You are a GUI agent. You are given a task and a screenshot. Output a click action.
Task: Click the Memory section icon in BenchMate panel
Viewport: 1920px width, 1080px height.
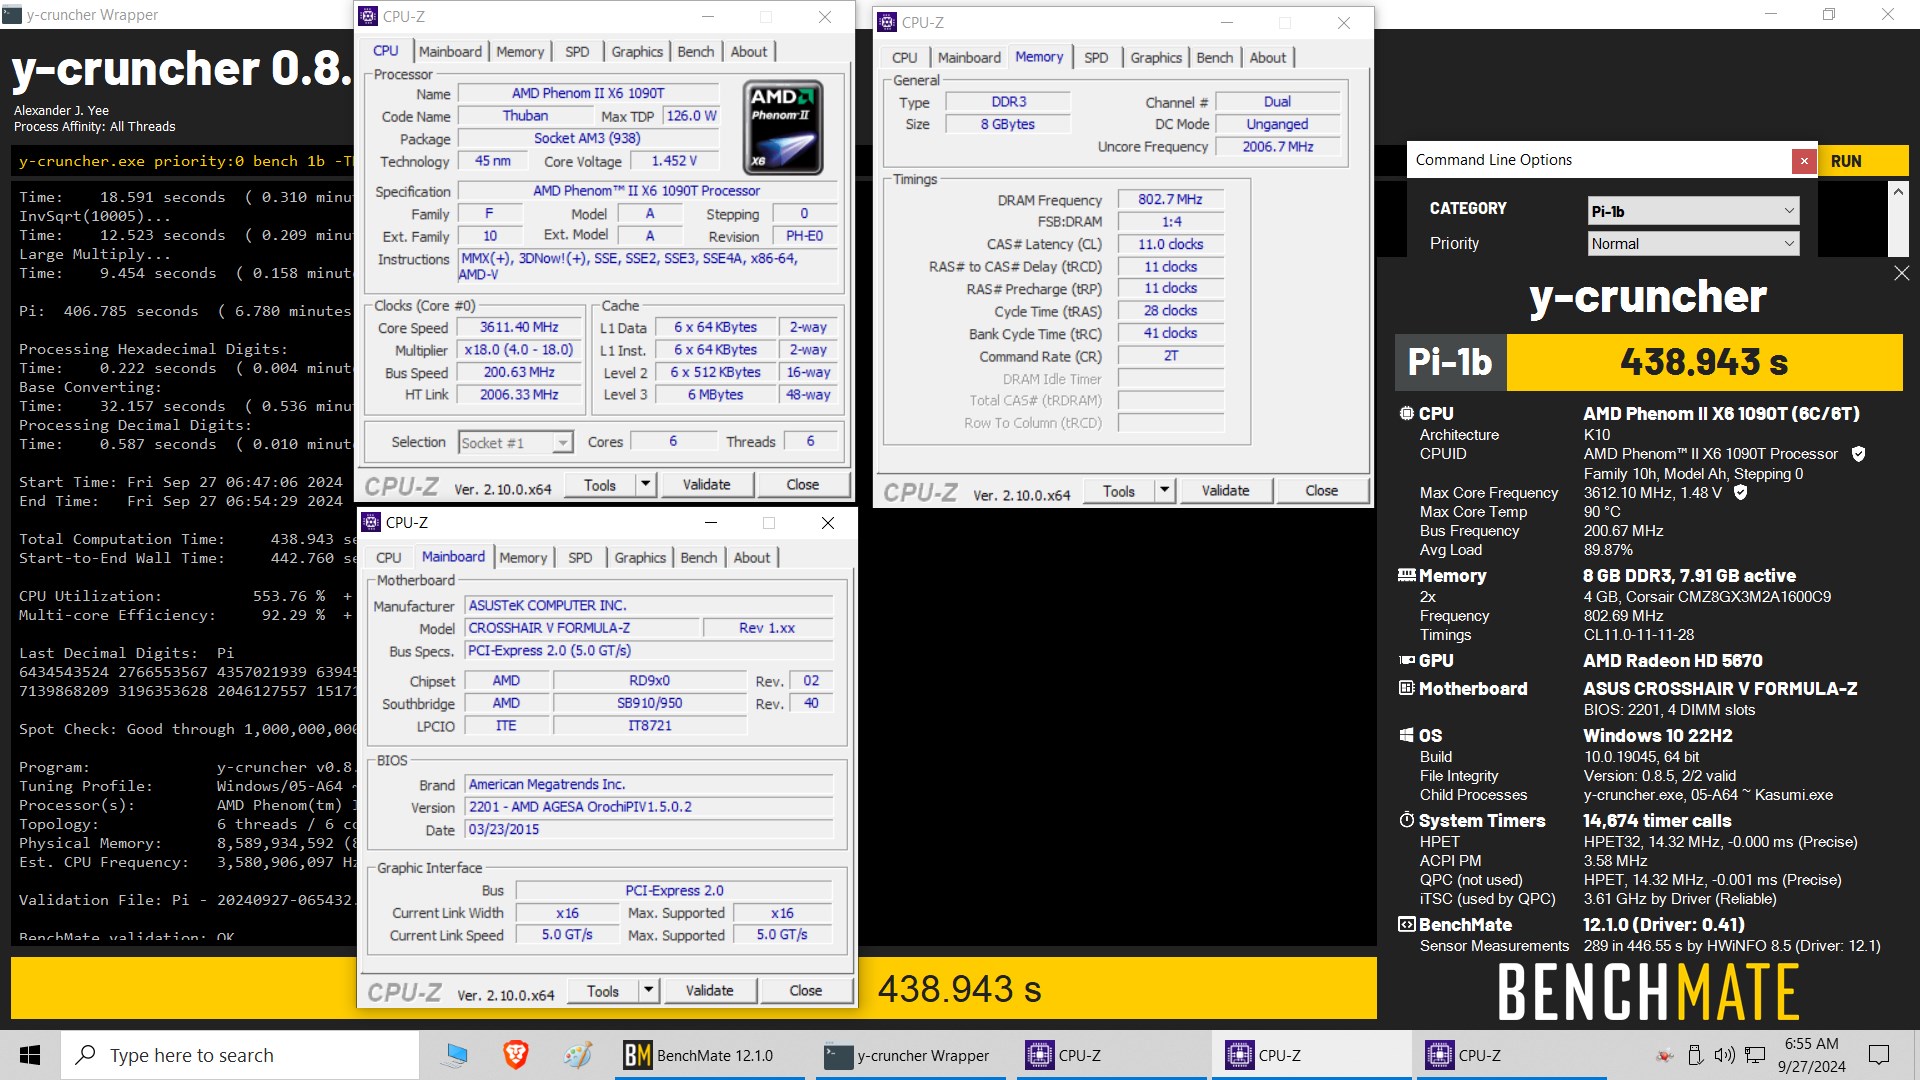[x=1406, y=576]
